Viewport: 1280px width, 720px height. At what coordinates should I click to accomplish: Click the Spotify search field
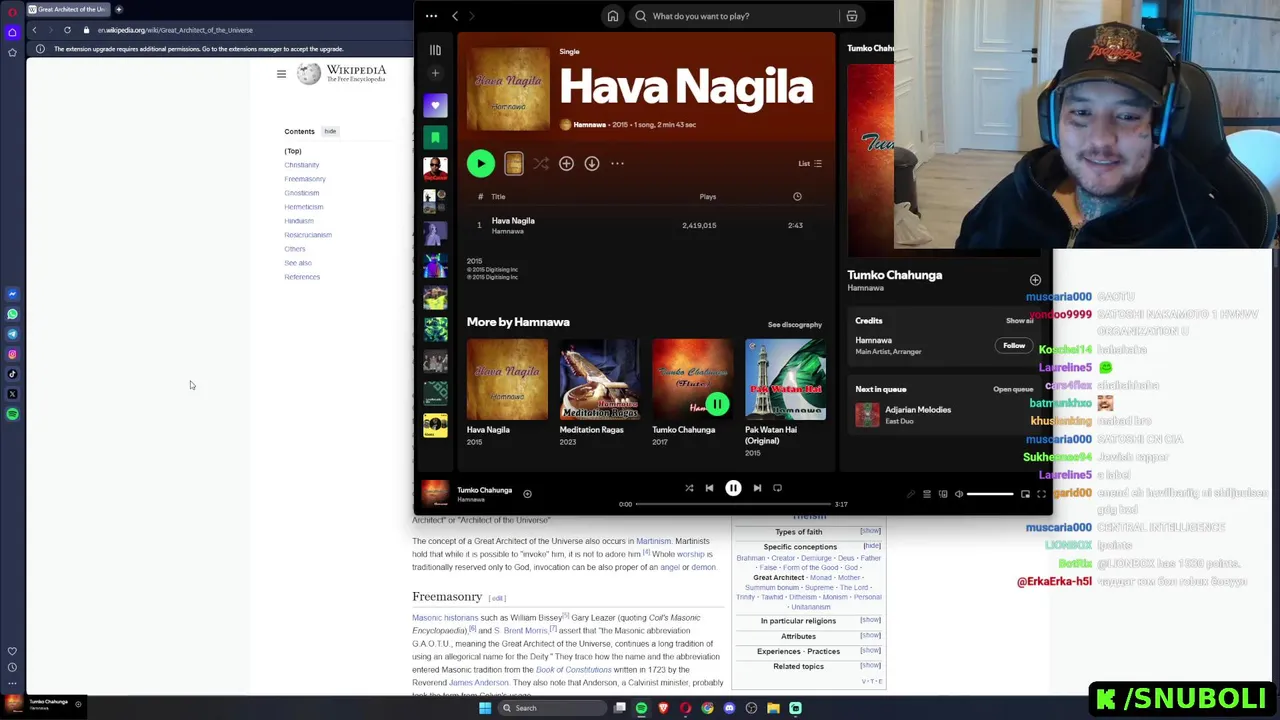pyautogui.click(x=736, y=16)
